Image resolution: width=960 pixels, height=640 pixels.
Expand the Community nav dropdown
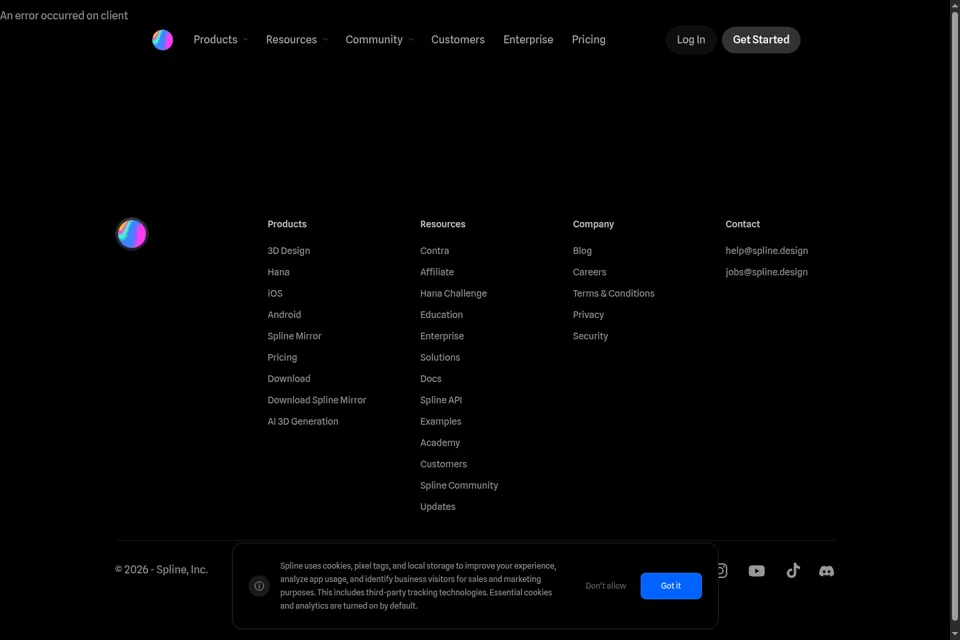pyautogui.click(x=379, y=40)
